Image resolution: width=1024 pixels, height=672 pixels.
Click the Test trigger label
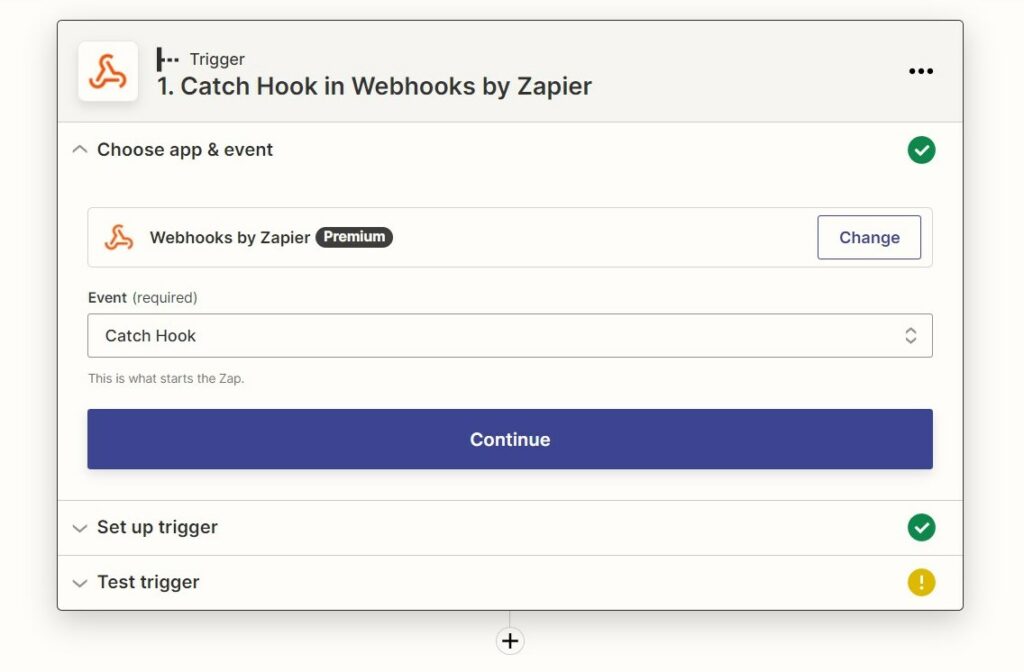[148, 582]
